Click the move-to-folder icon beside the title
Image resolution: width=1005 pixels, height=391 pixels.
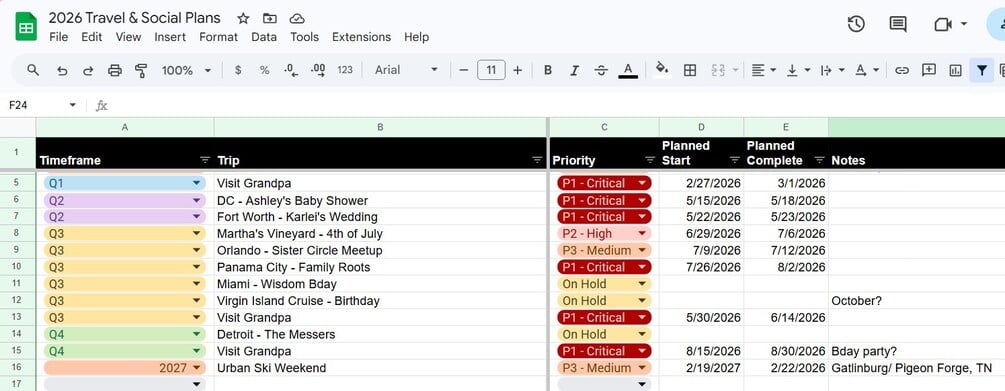(x=270, y=19)
